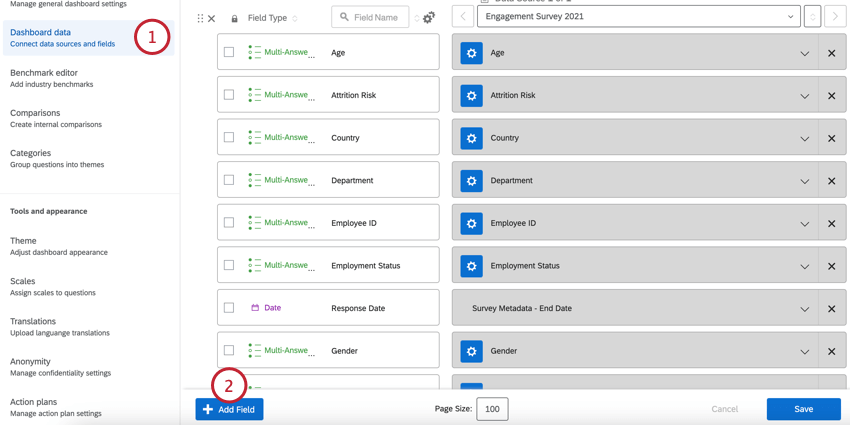The image size is (850, 425).
Task: Click the gear icon beside Department mapping
Action: coord(471,181)
